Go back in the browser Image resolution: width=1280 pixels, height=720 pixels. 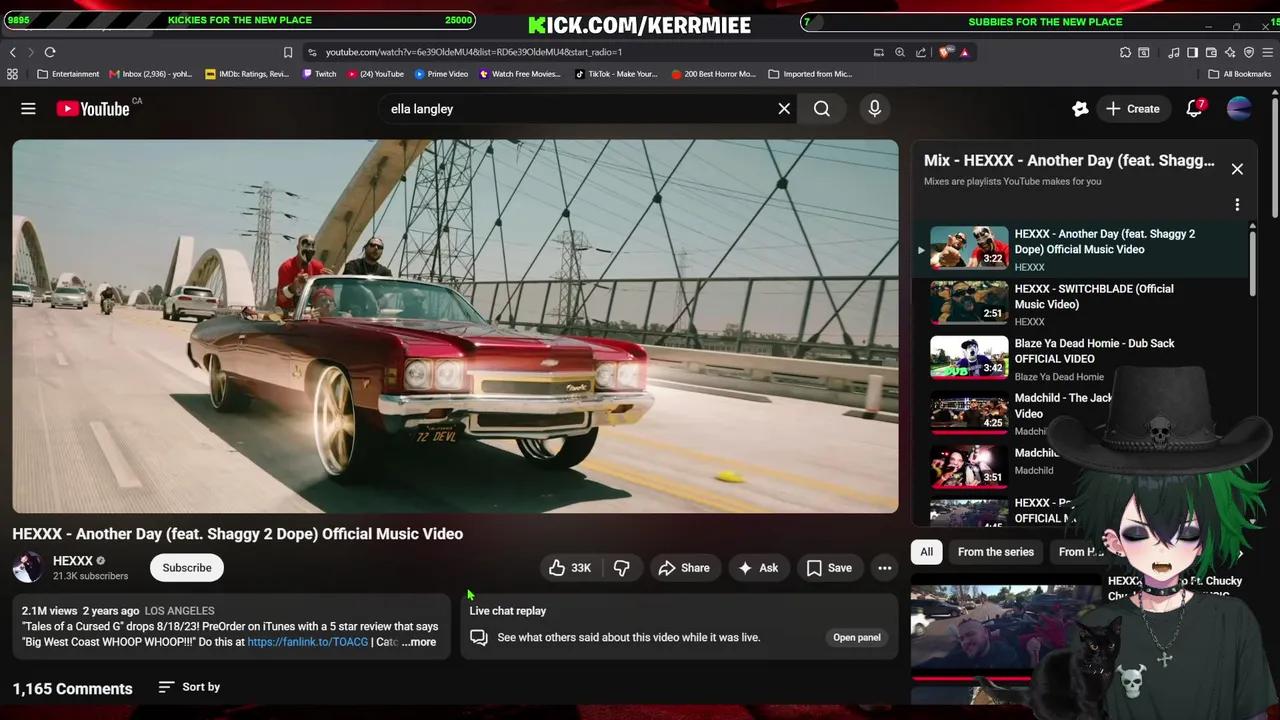tap(13, 52)
